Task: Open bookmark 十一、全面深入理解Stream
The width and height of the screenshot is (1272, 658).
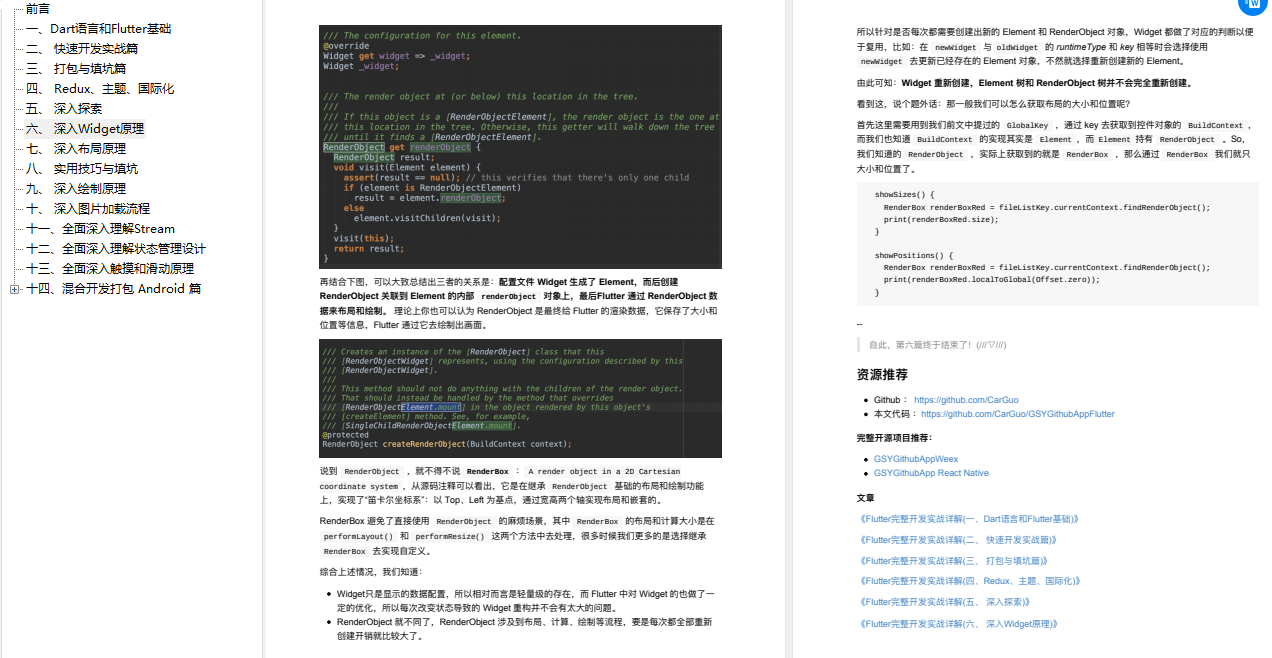Action: click(x=100, y=228)
